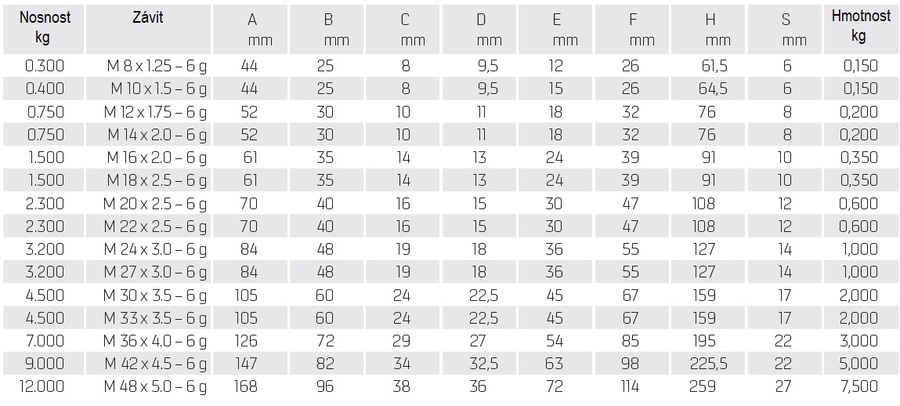Click thread M 36 x 4.0 – 6 g
The width and height of the screenshot is (900, 406).
(155, 341)
